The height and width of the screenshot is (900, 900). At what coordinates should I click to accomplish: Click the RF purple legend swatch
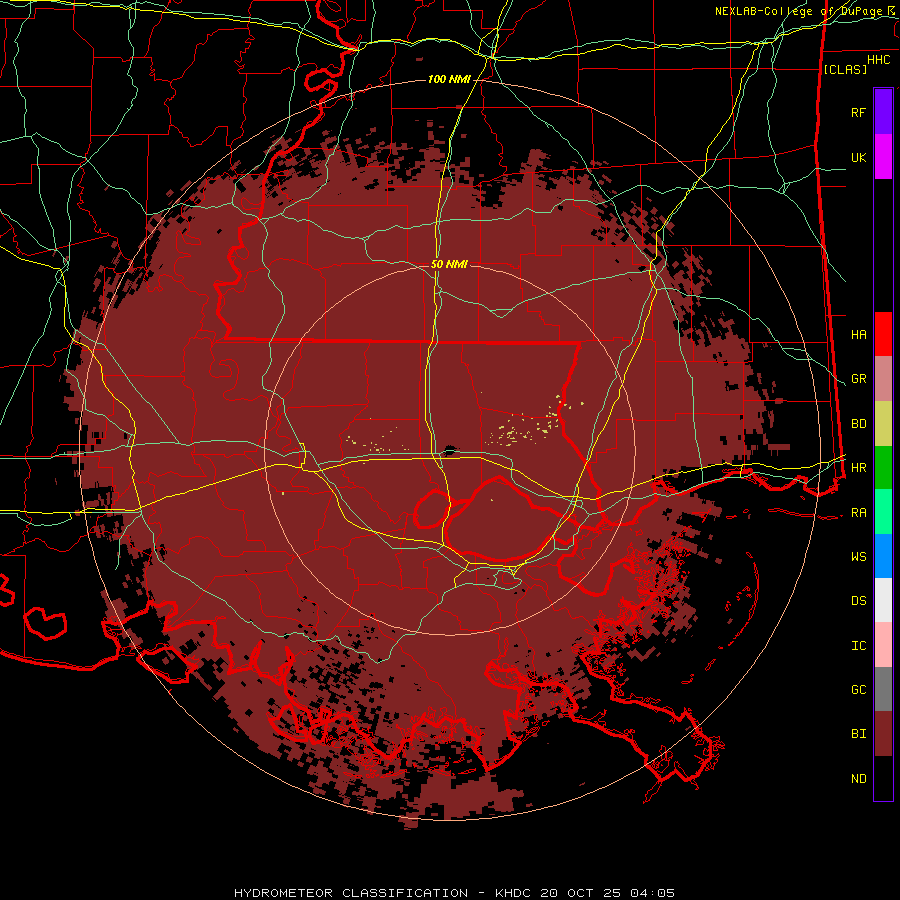tap(883, 112)
